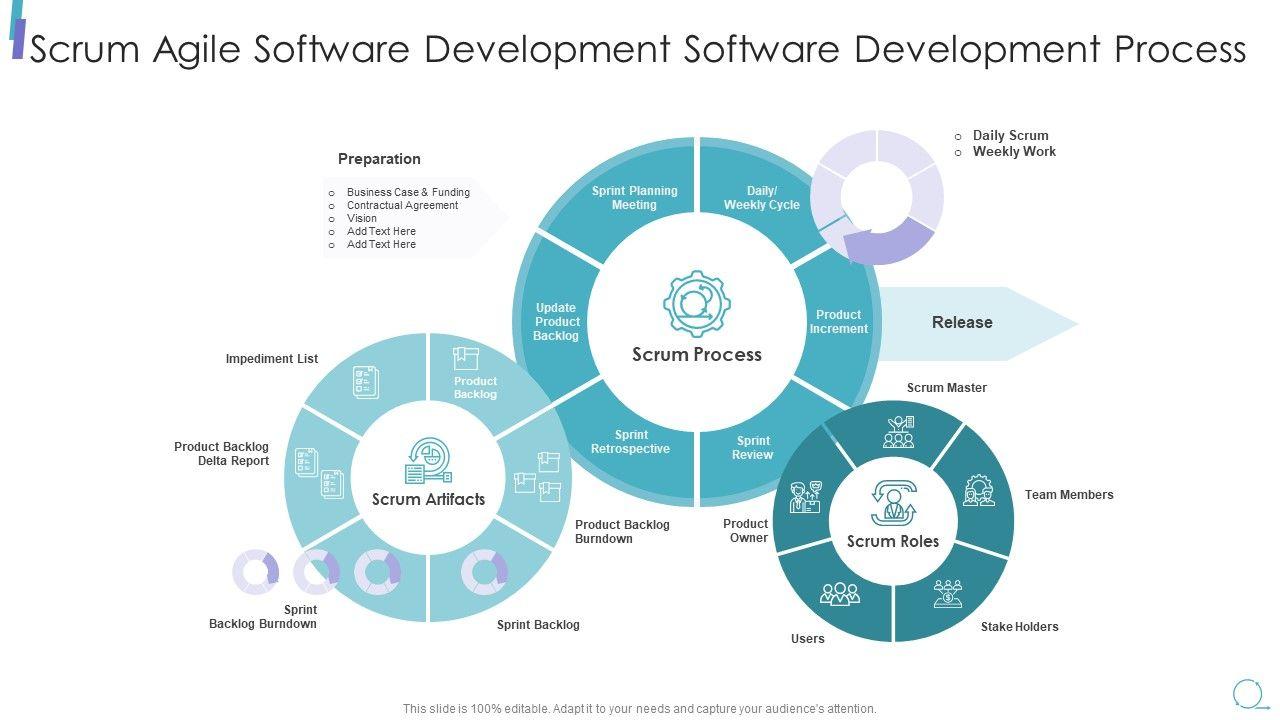Click the Sprint Retrospective segment
1280x720 pixels.
(x=630, y=442)
